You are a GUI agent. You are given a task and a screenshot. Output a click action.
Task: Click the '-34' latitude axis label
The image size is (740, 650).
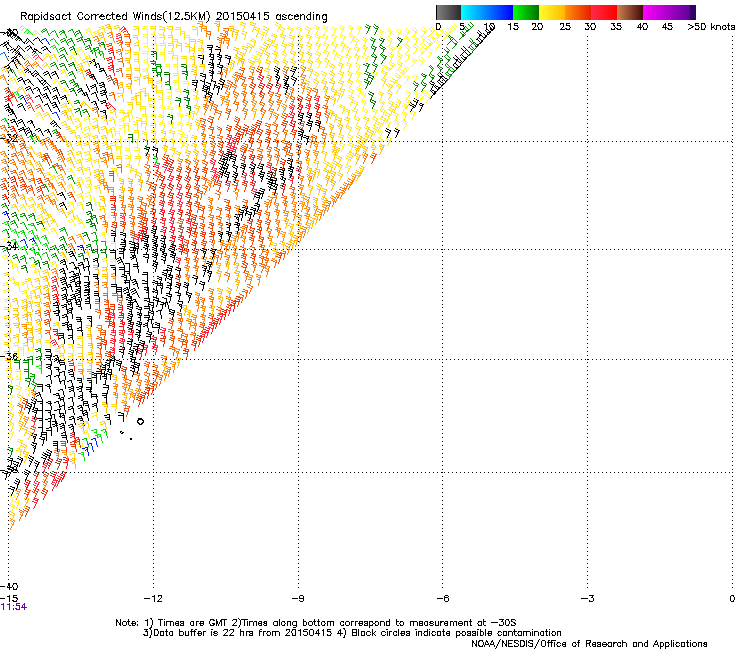tap(9, 246)
